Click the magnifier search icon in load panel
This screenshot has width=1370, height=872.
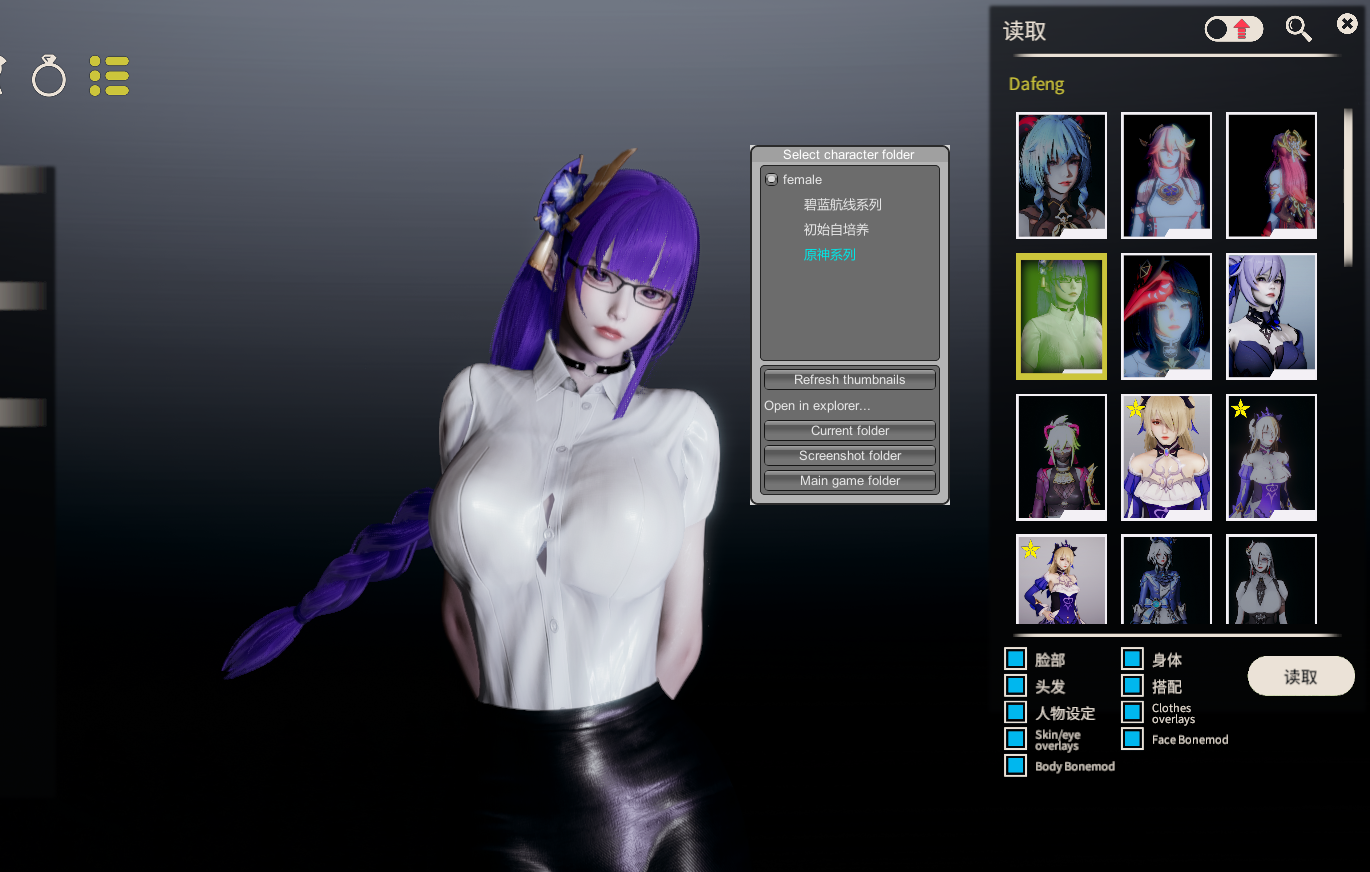(1298, 29)
